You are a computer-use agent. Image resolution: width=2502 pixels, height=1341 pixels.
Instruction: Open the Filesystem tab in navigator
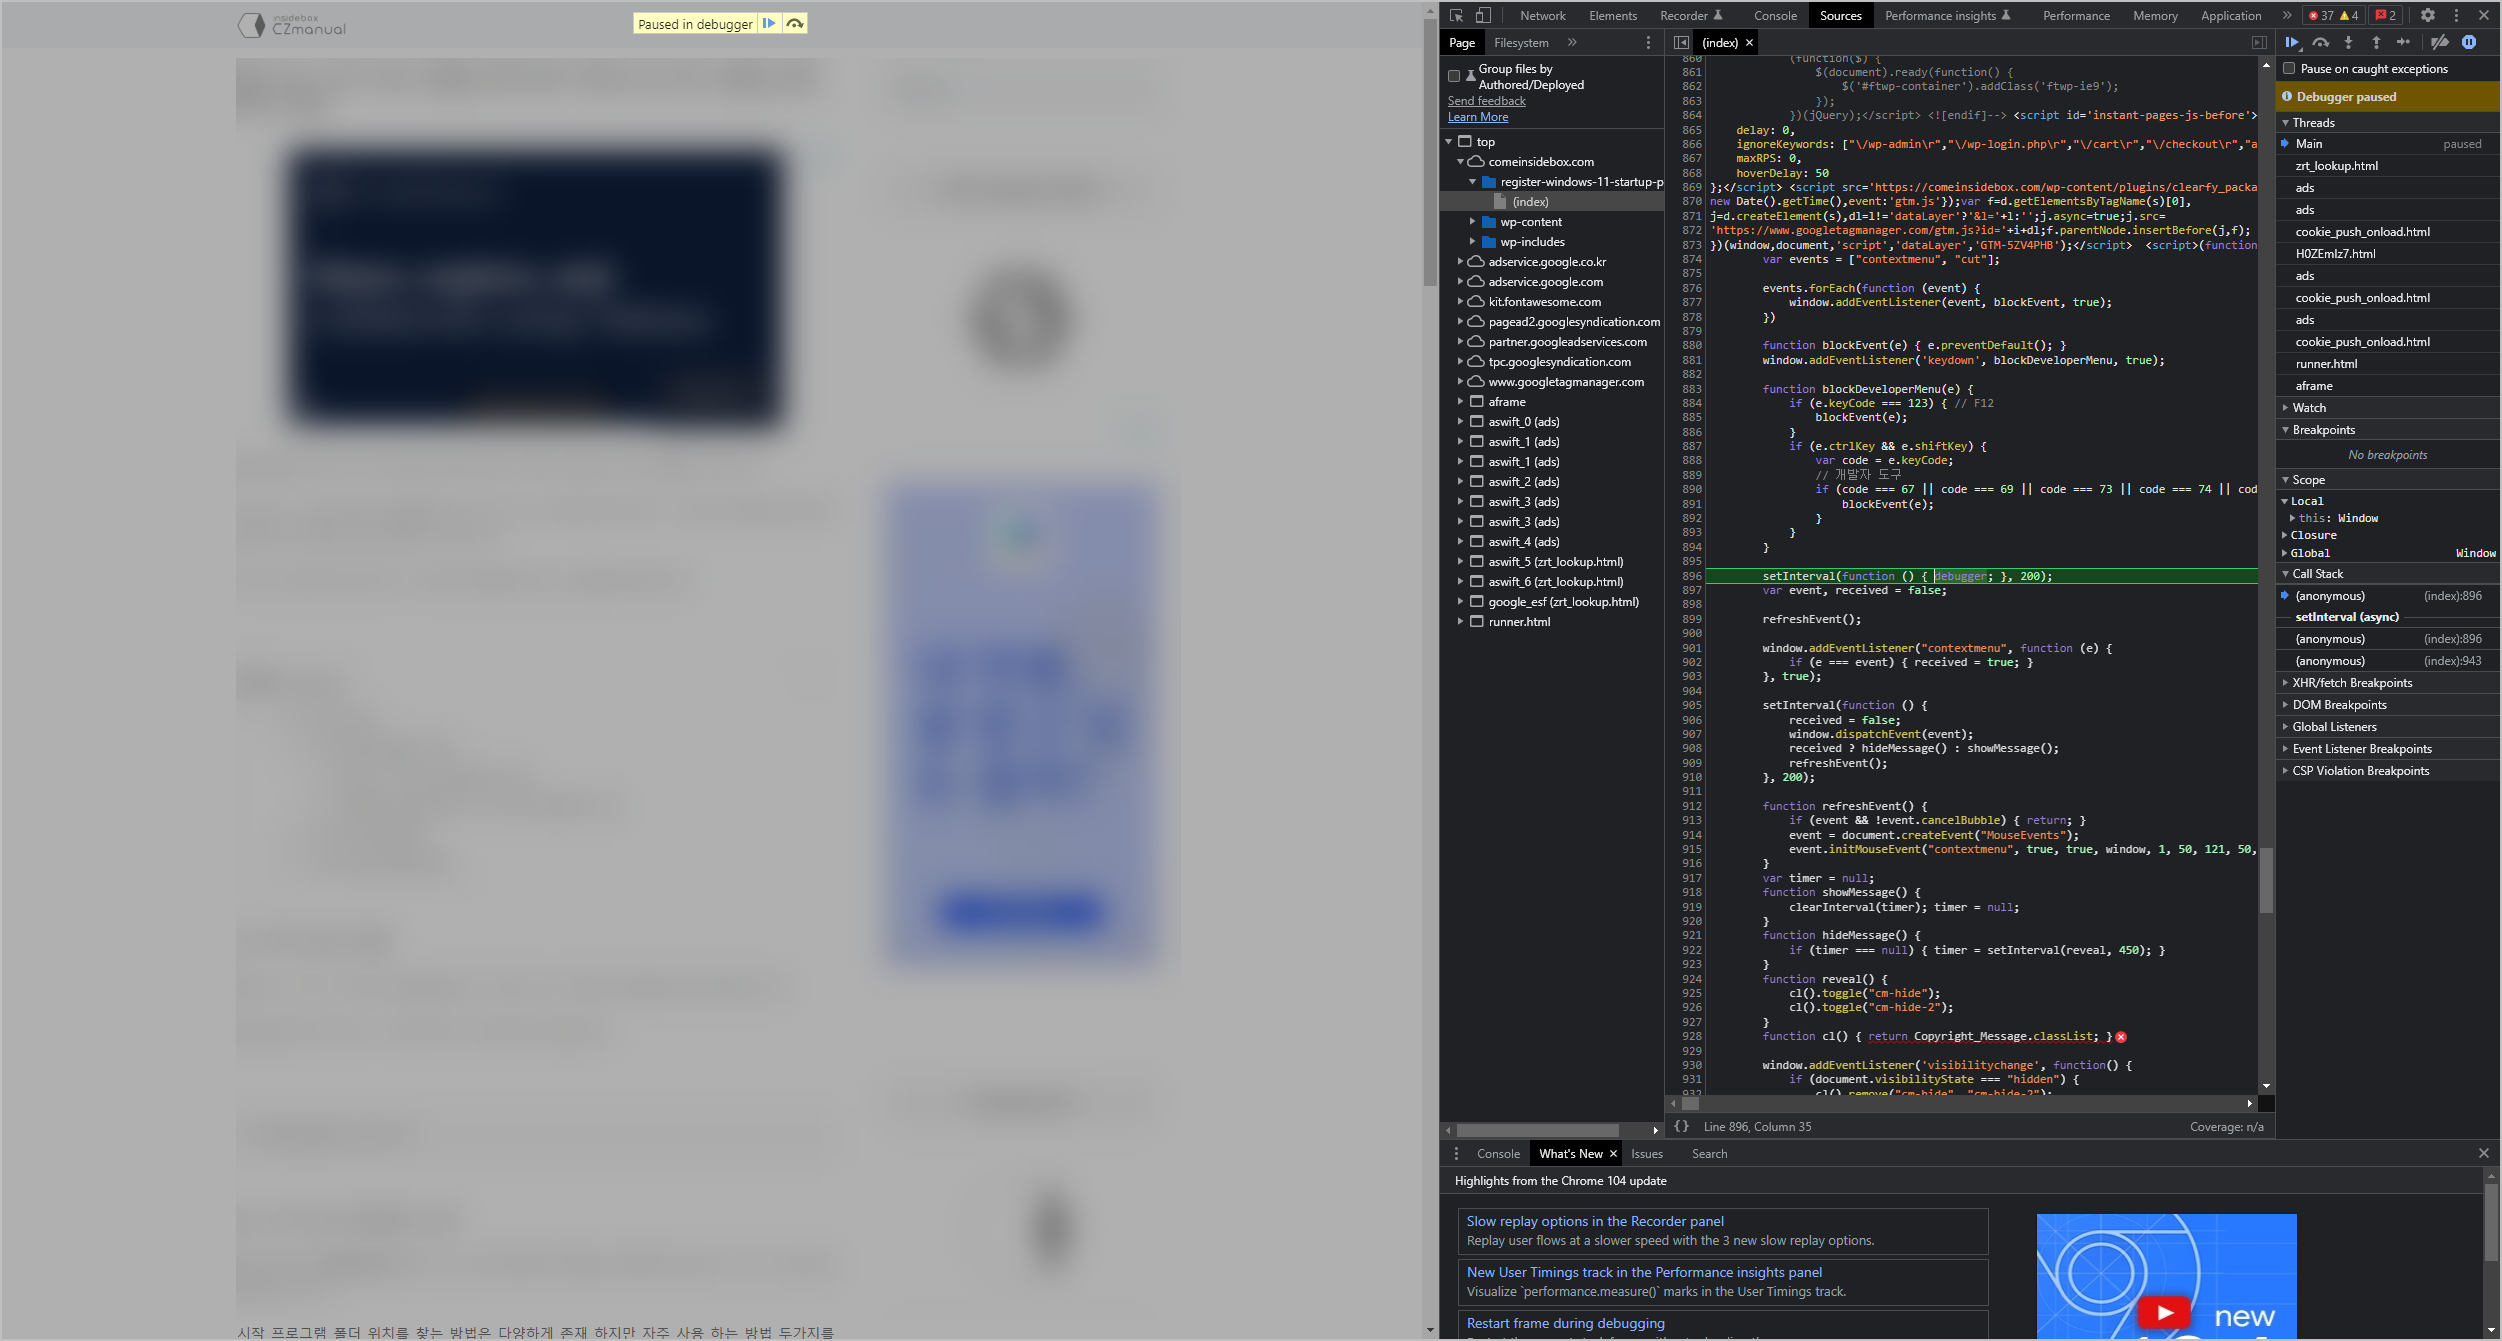1520,42
